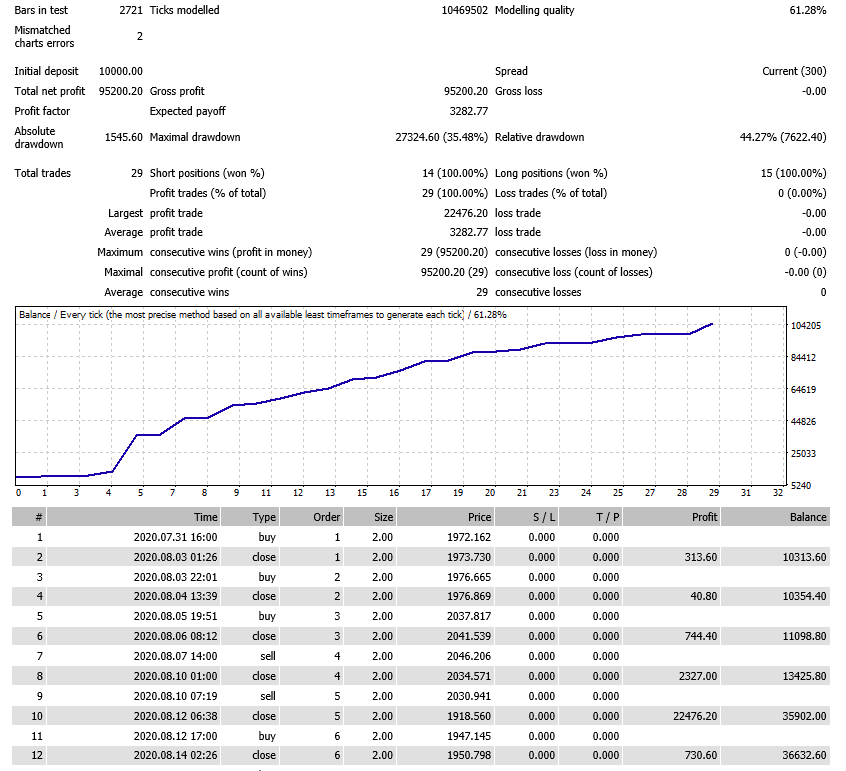Image resolution: width=846 pixels, height=771 pixels.
Task: Click the price 1918.560 in row 10
Action: [469, 716]
